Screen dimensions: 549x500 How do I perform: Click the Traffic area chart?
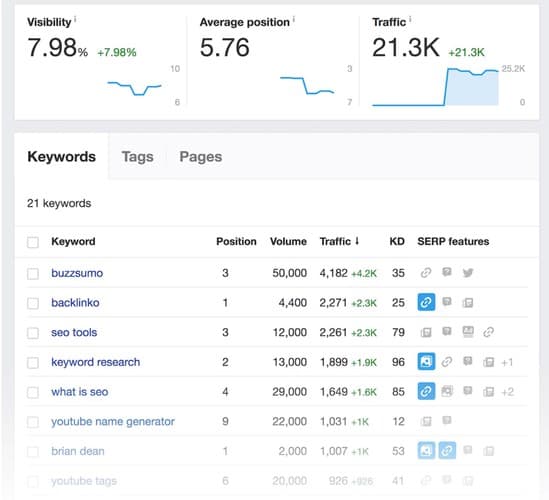[x=435, y=86]
